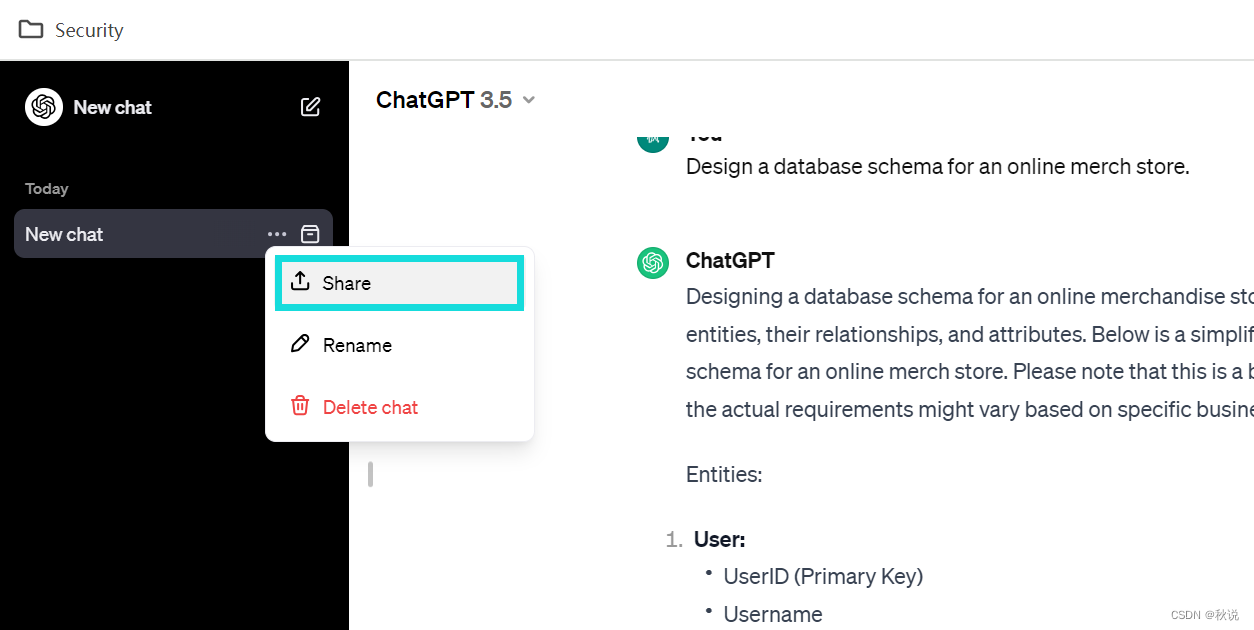Viewport: 1254px width, 630px height.
Task: Click the Today section heading
Action: coord(47,188)
